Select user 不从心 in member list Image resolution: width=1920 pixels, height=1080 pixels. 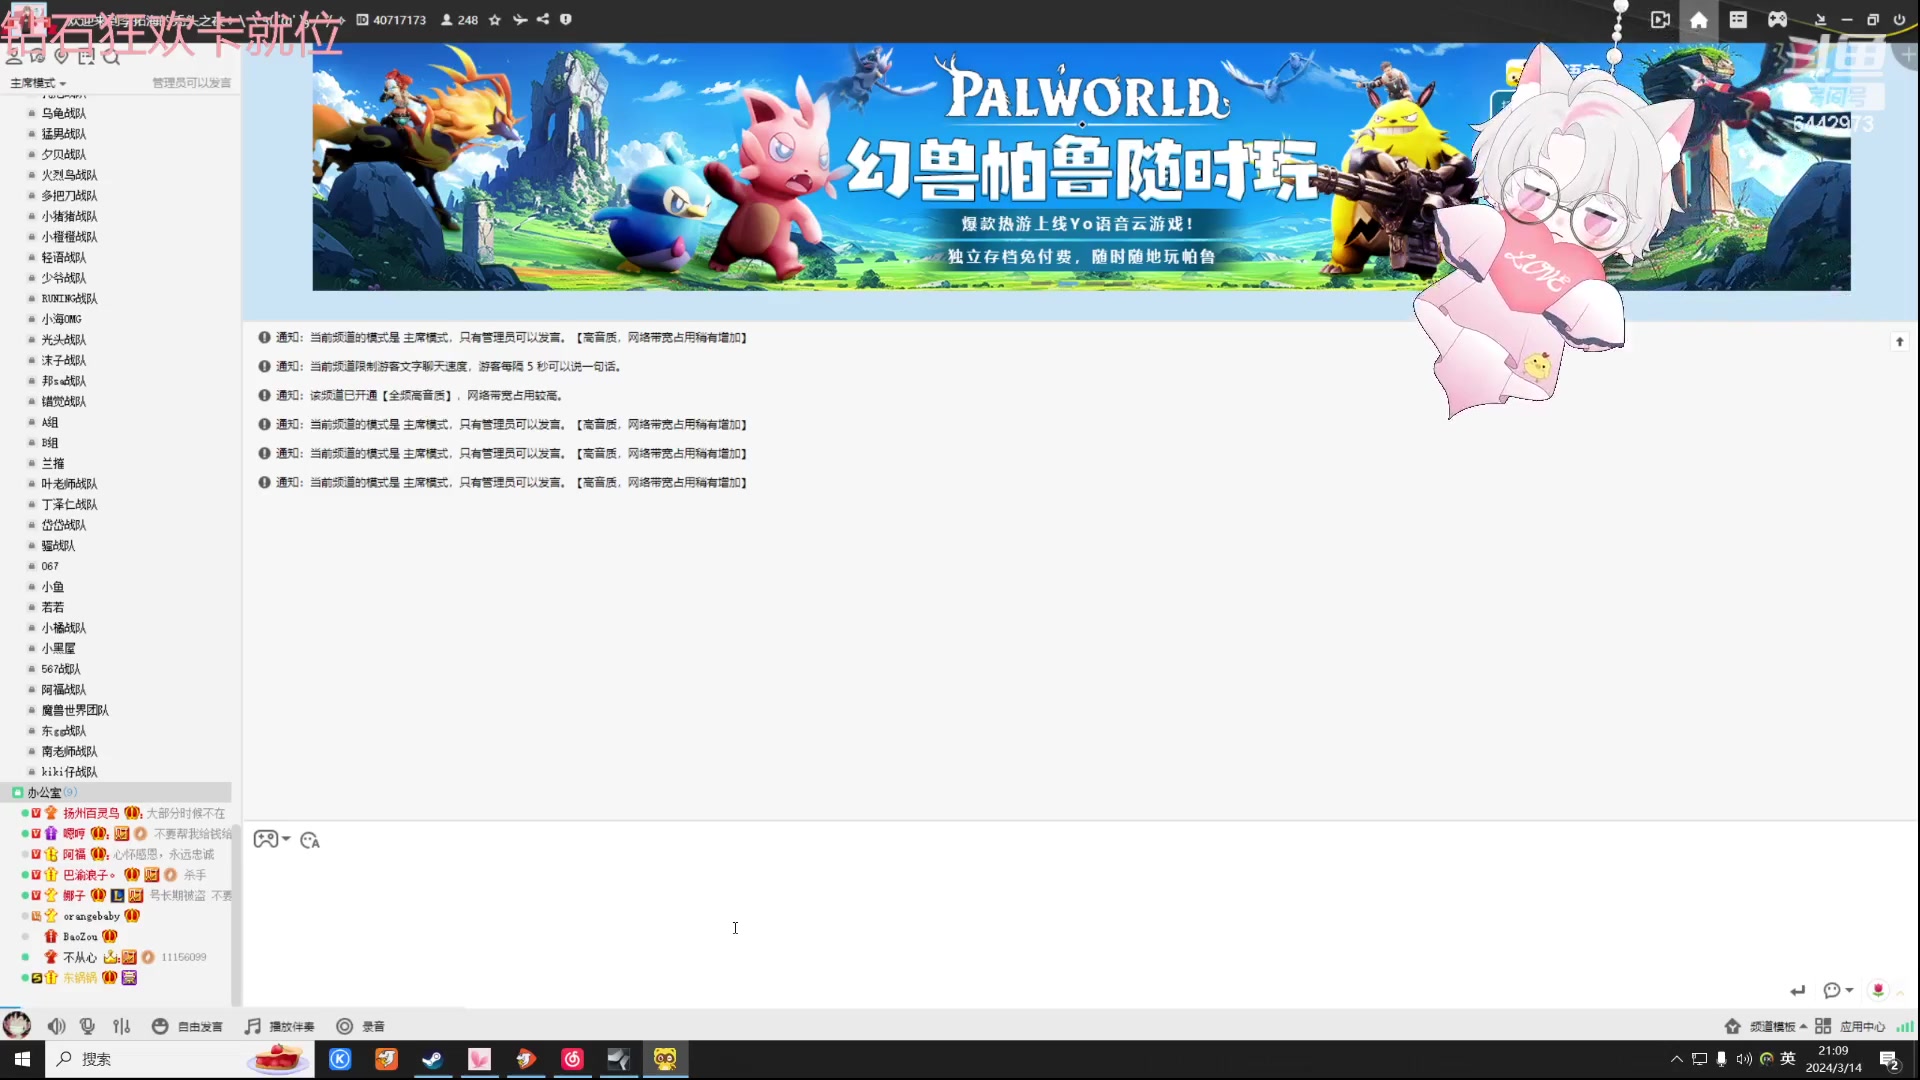pyautogui.click(x=80, y=958)
